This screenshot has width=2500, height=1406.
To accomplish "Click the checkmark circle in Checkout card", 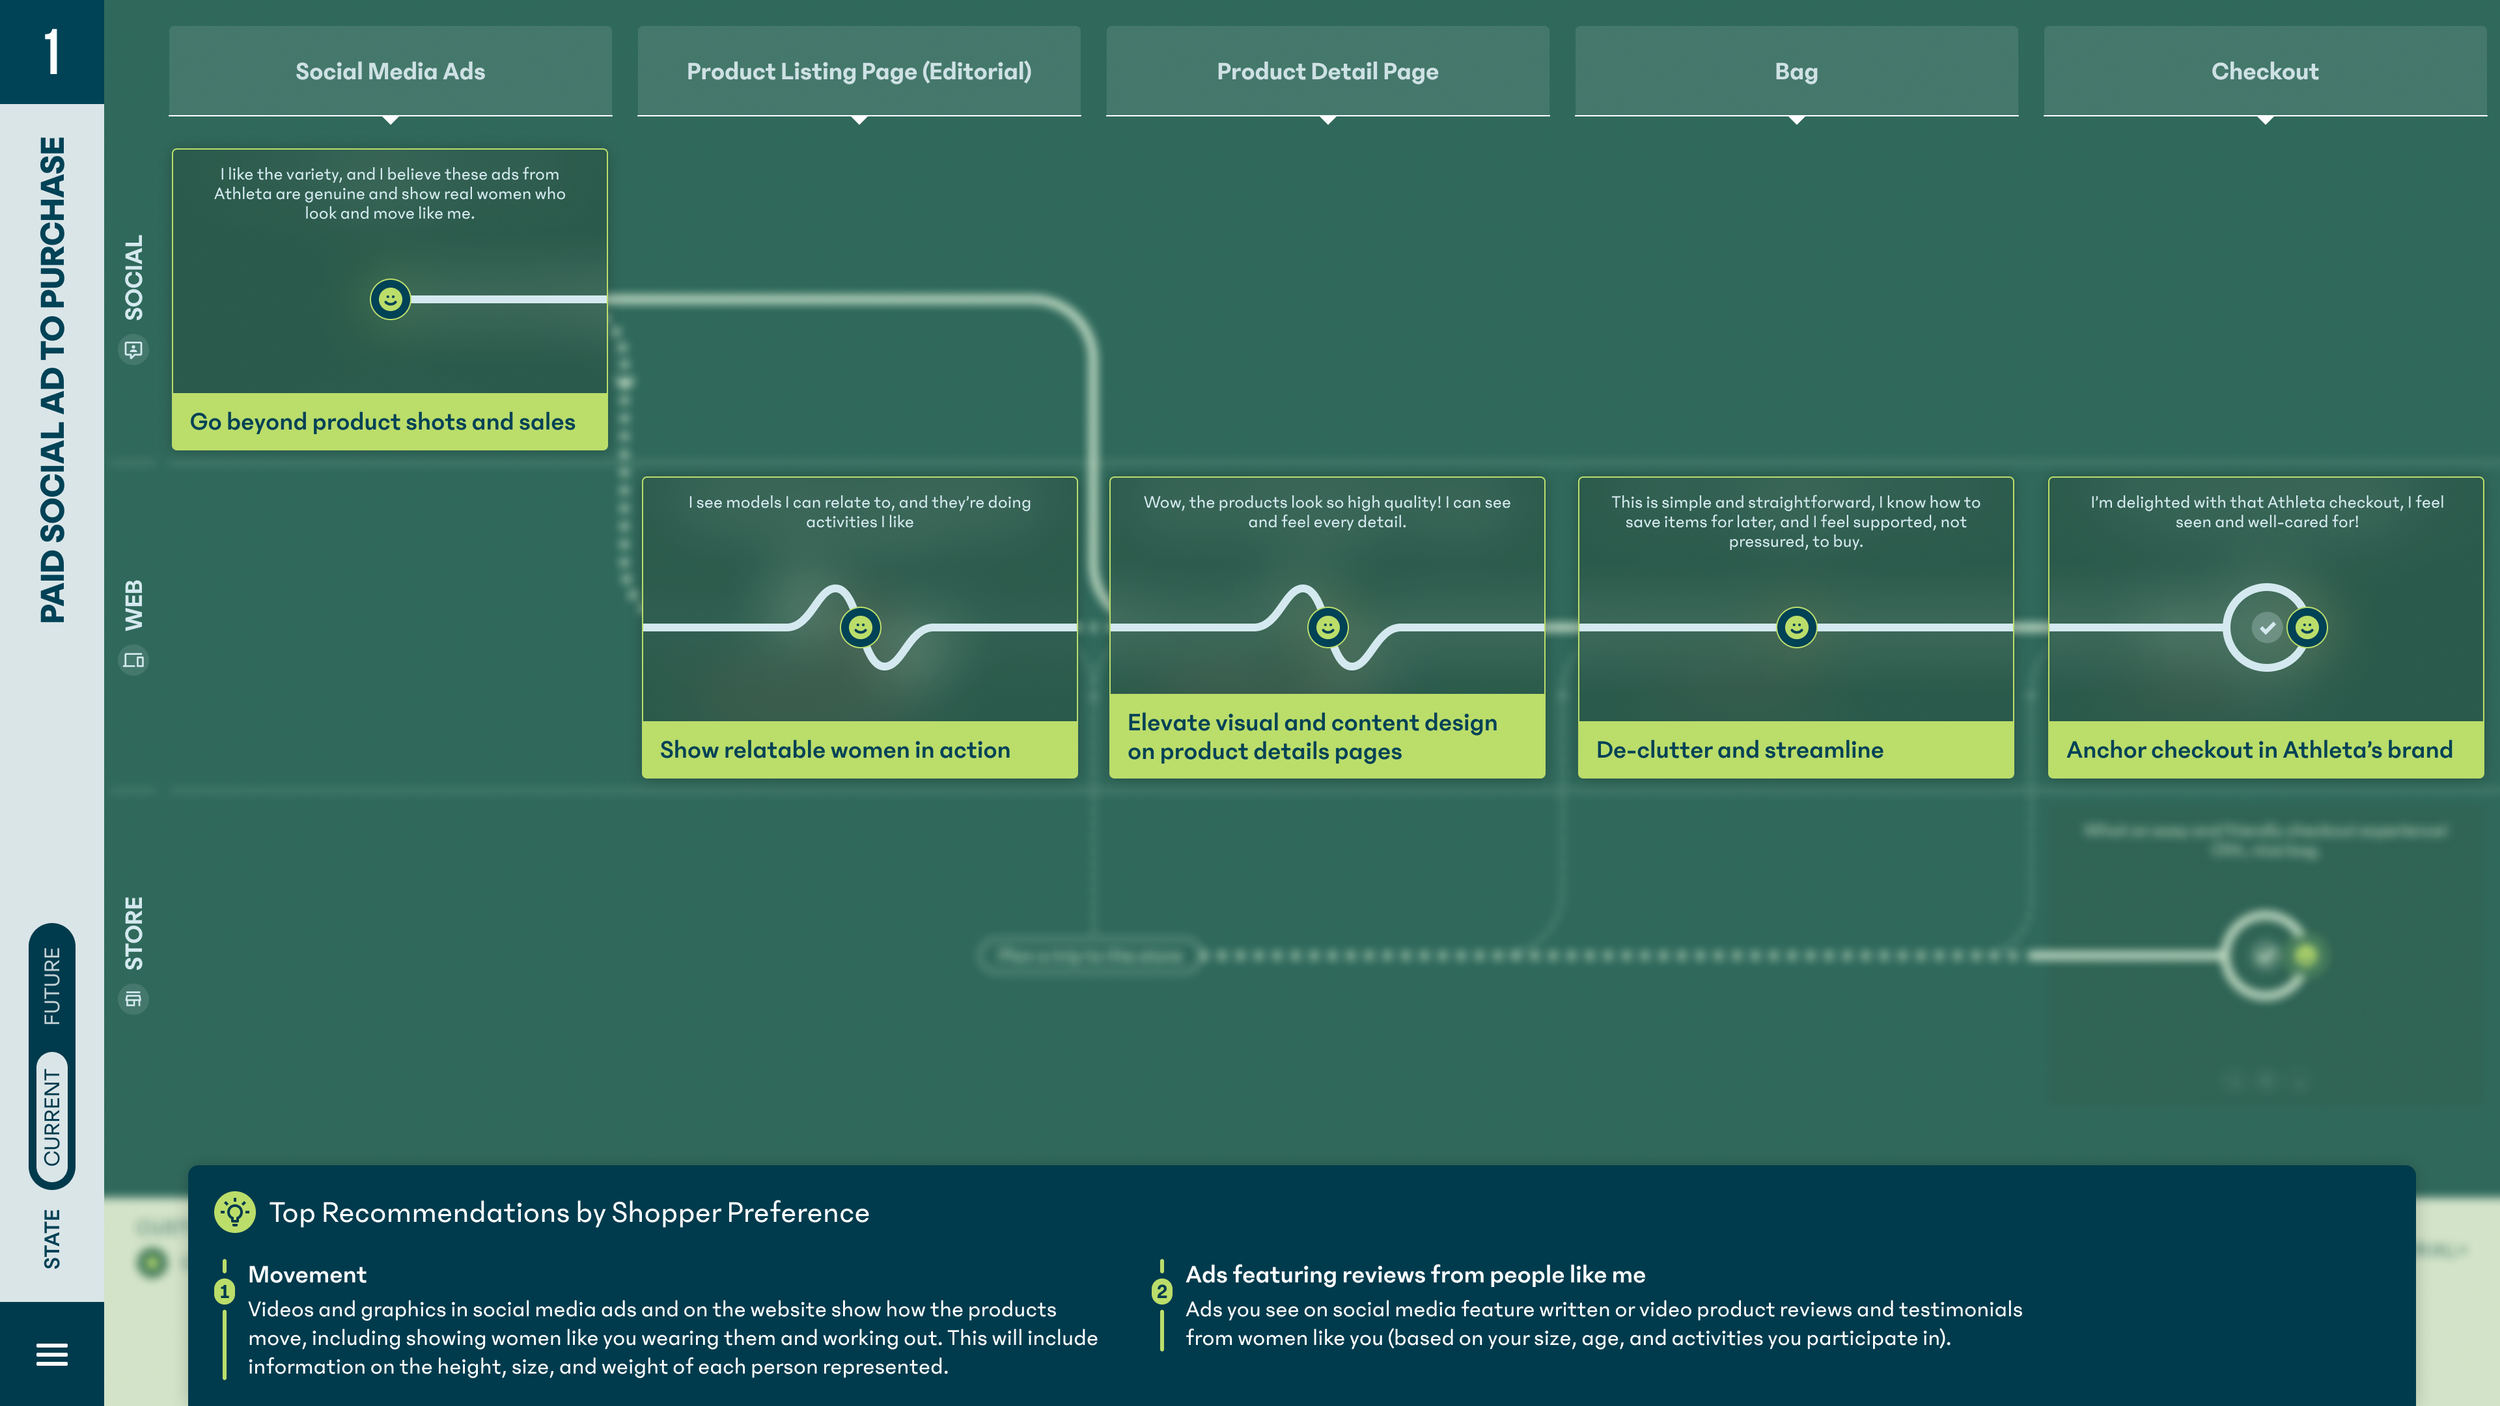I will [2267, 628].
